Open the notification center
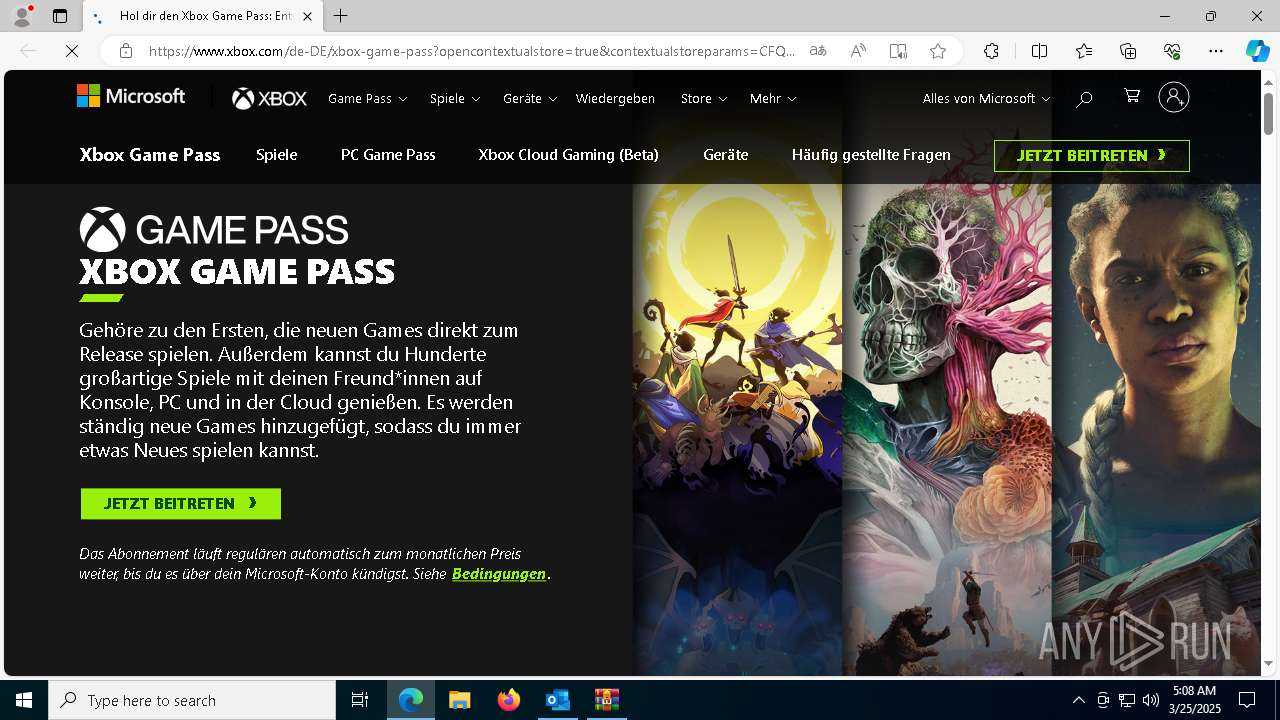1280x720 pixels. click(1247, 700)
